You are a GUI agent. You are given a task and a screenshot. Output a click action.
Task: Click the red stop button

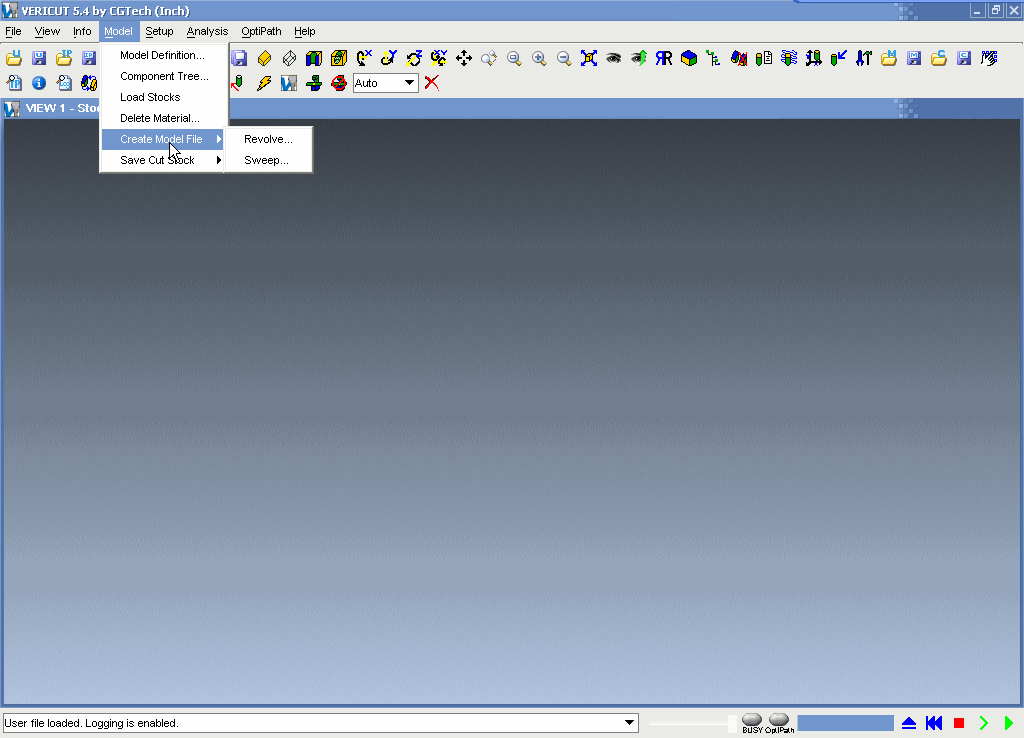(959, 723)
